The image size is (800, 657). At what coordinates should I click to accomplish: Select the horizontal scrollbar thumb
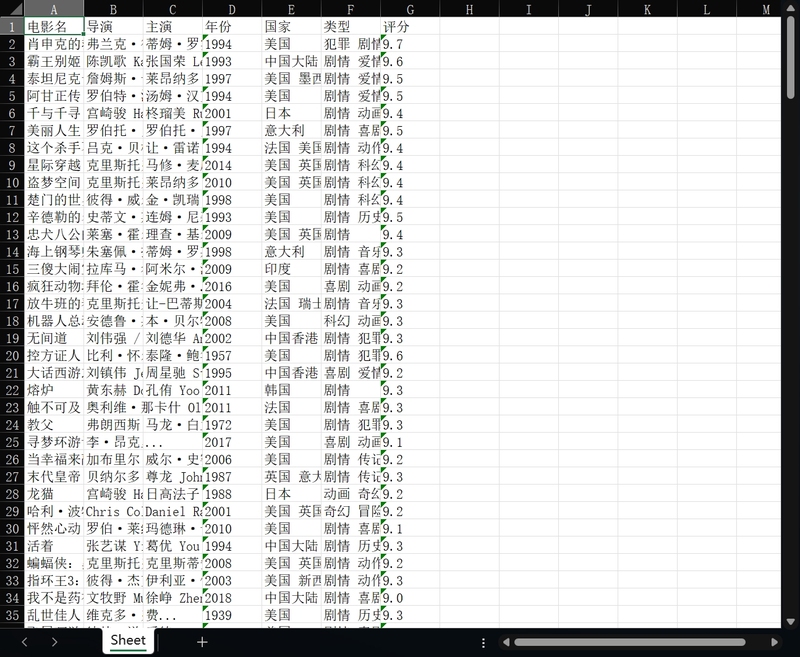(630, 642)
